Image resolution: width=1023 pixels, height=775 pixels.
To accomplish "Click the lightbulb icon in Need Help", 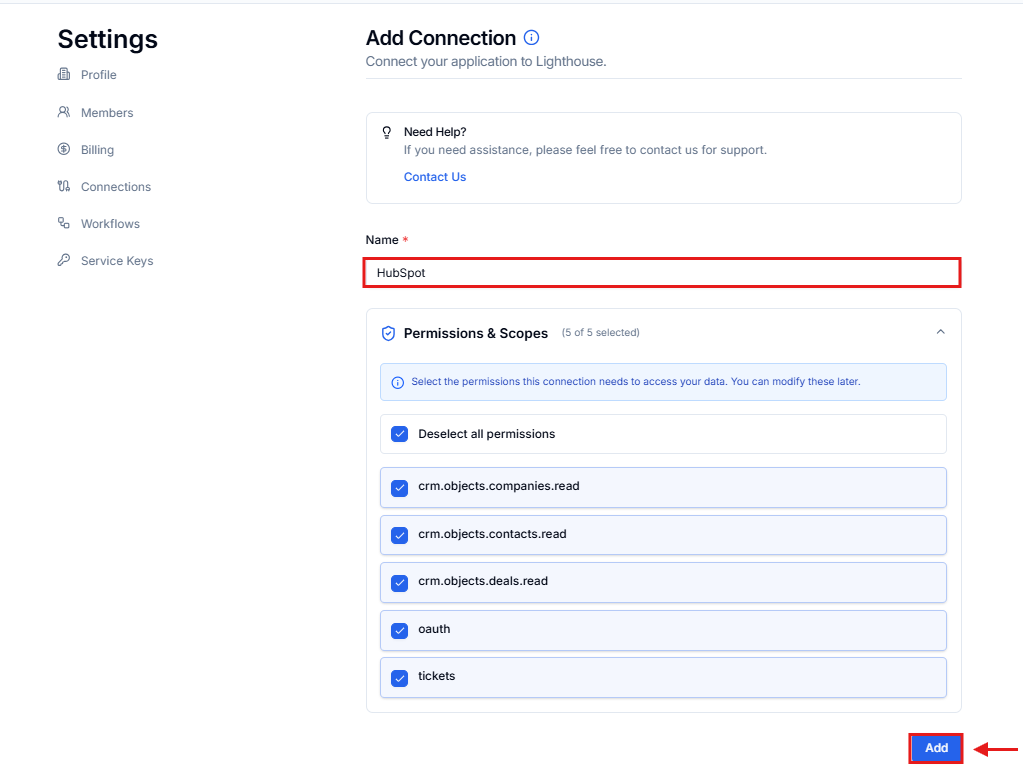I will (387, 132).
